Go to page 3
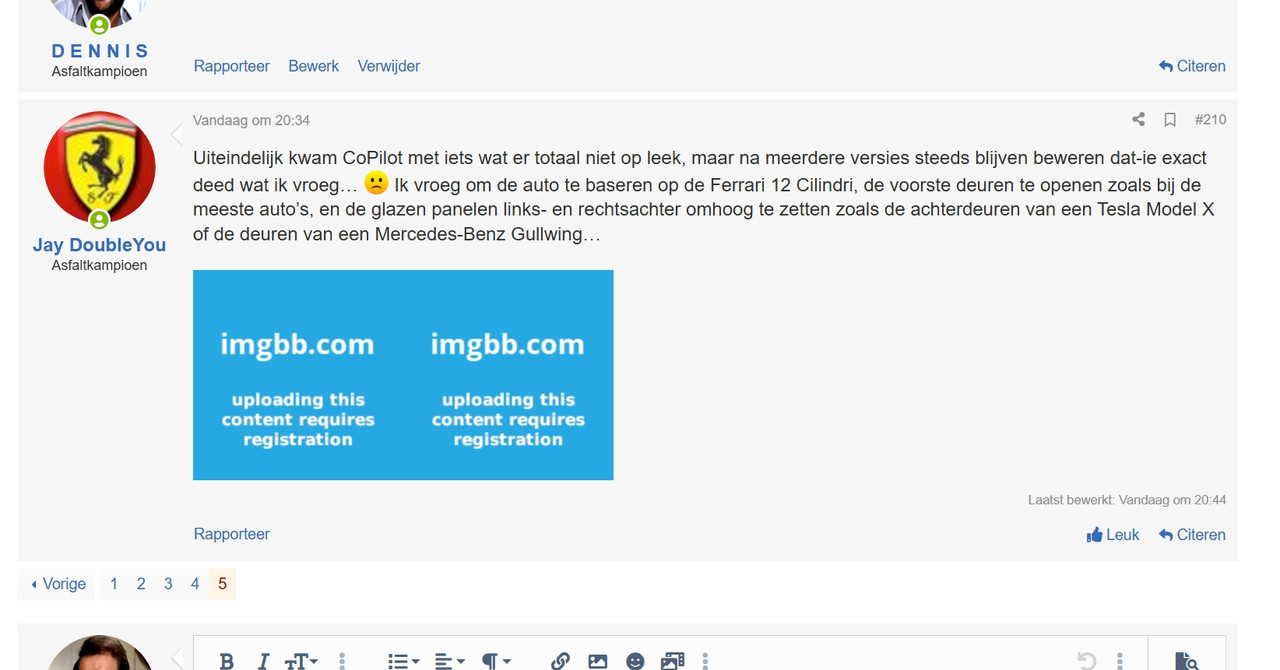 (x=168, y=584)
